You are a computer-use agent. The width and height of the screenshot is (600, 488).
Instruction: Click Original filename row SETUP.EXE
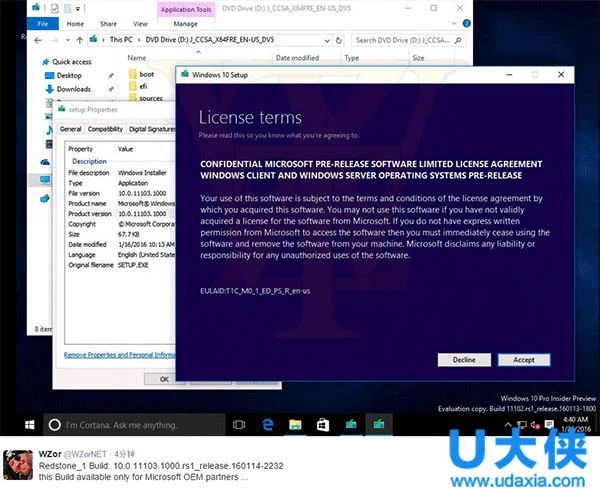point(121,265)
